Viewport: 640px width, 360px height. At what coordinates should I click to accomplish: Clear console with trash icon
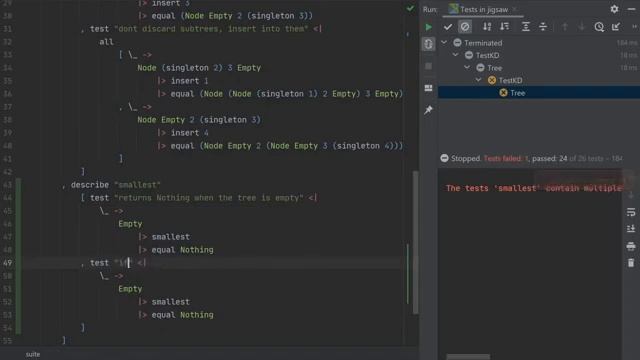tap(631, 263)
